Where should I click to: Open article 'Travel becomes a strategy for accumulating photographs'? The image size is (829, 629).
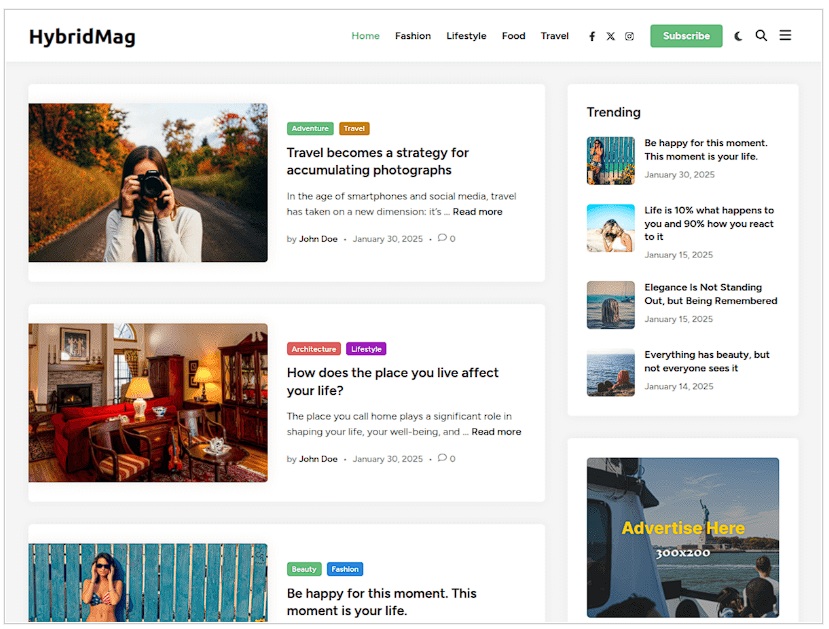point(377,161)
